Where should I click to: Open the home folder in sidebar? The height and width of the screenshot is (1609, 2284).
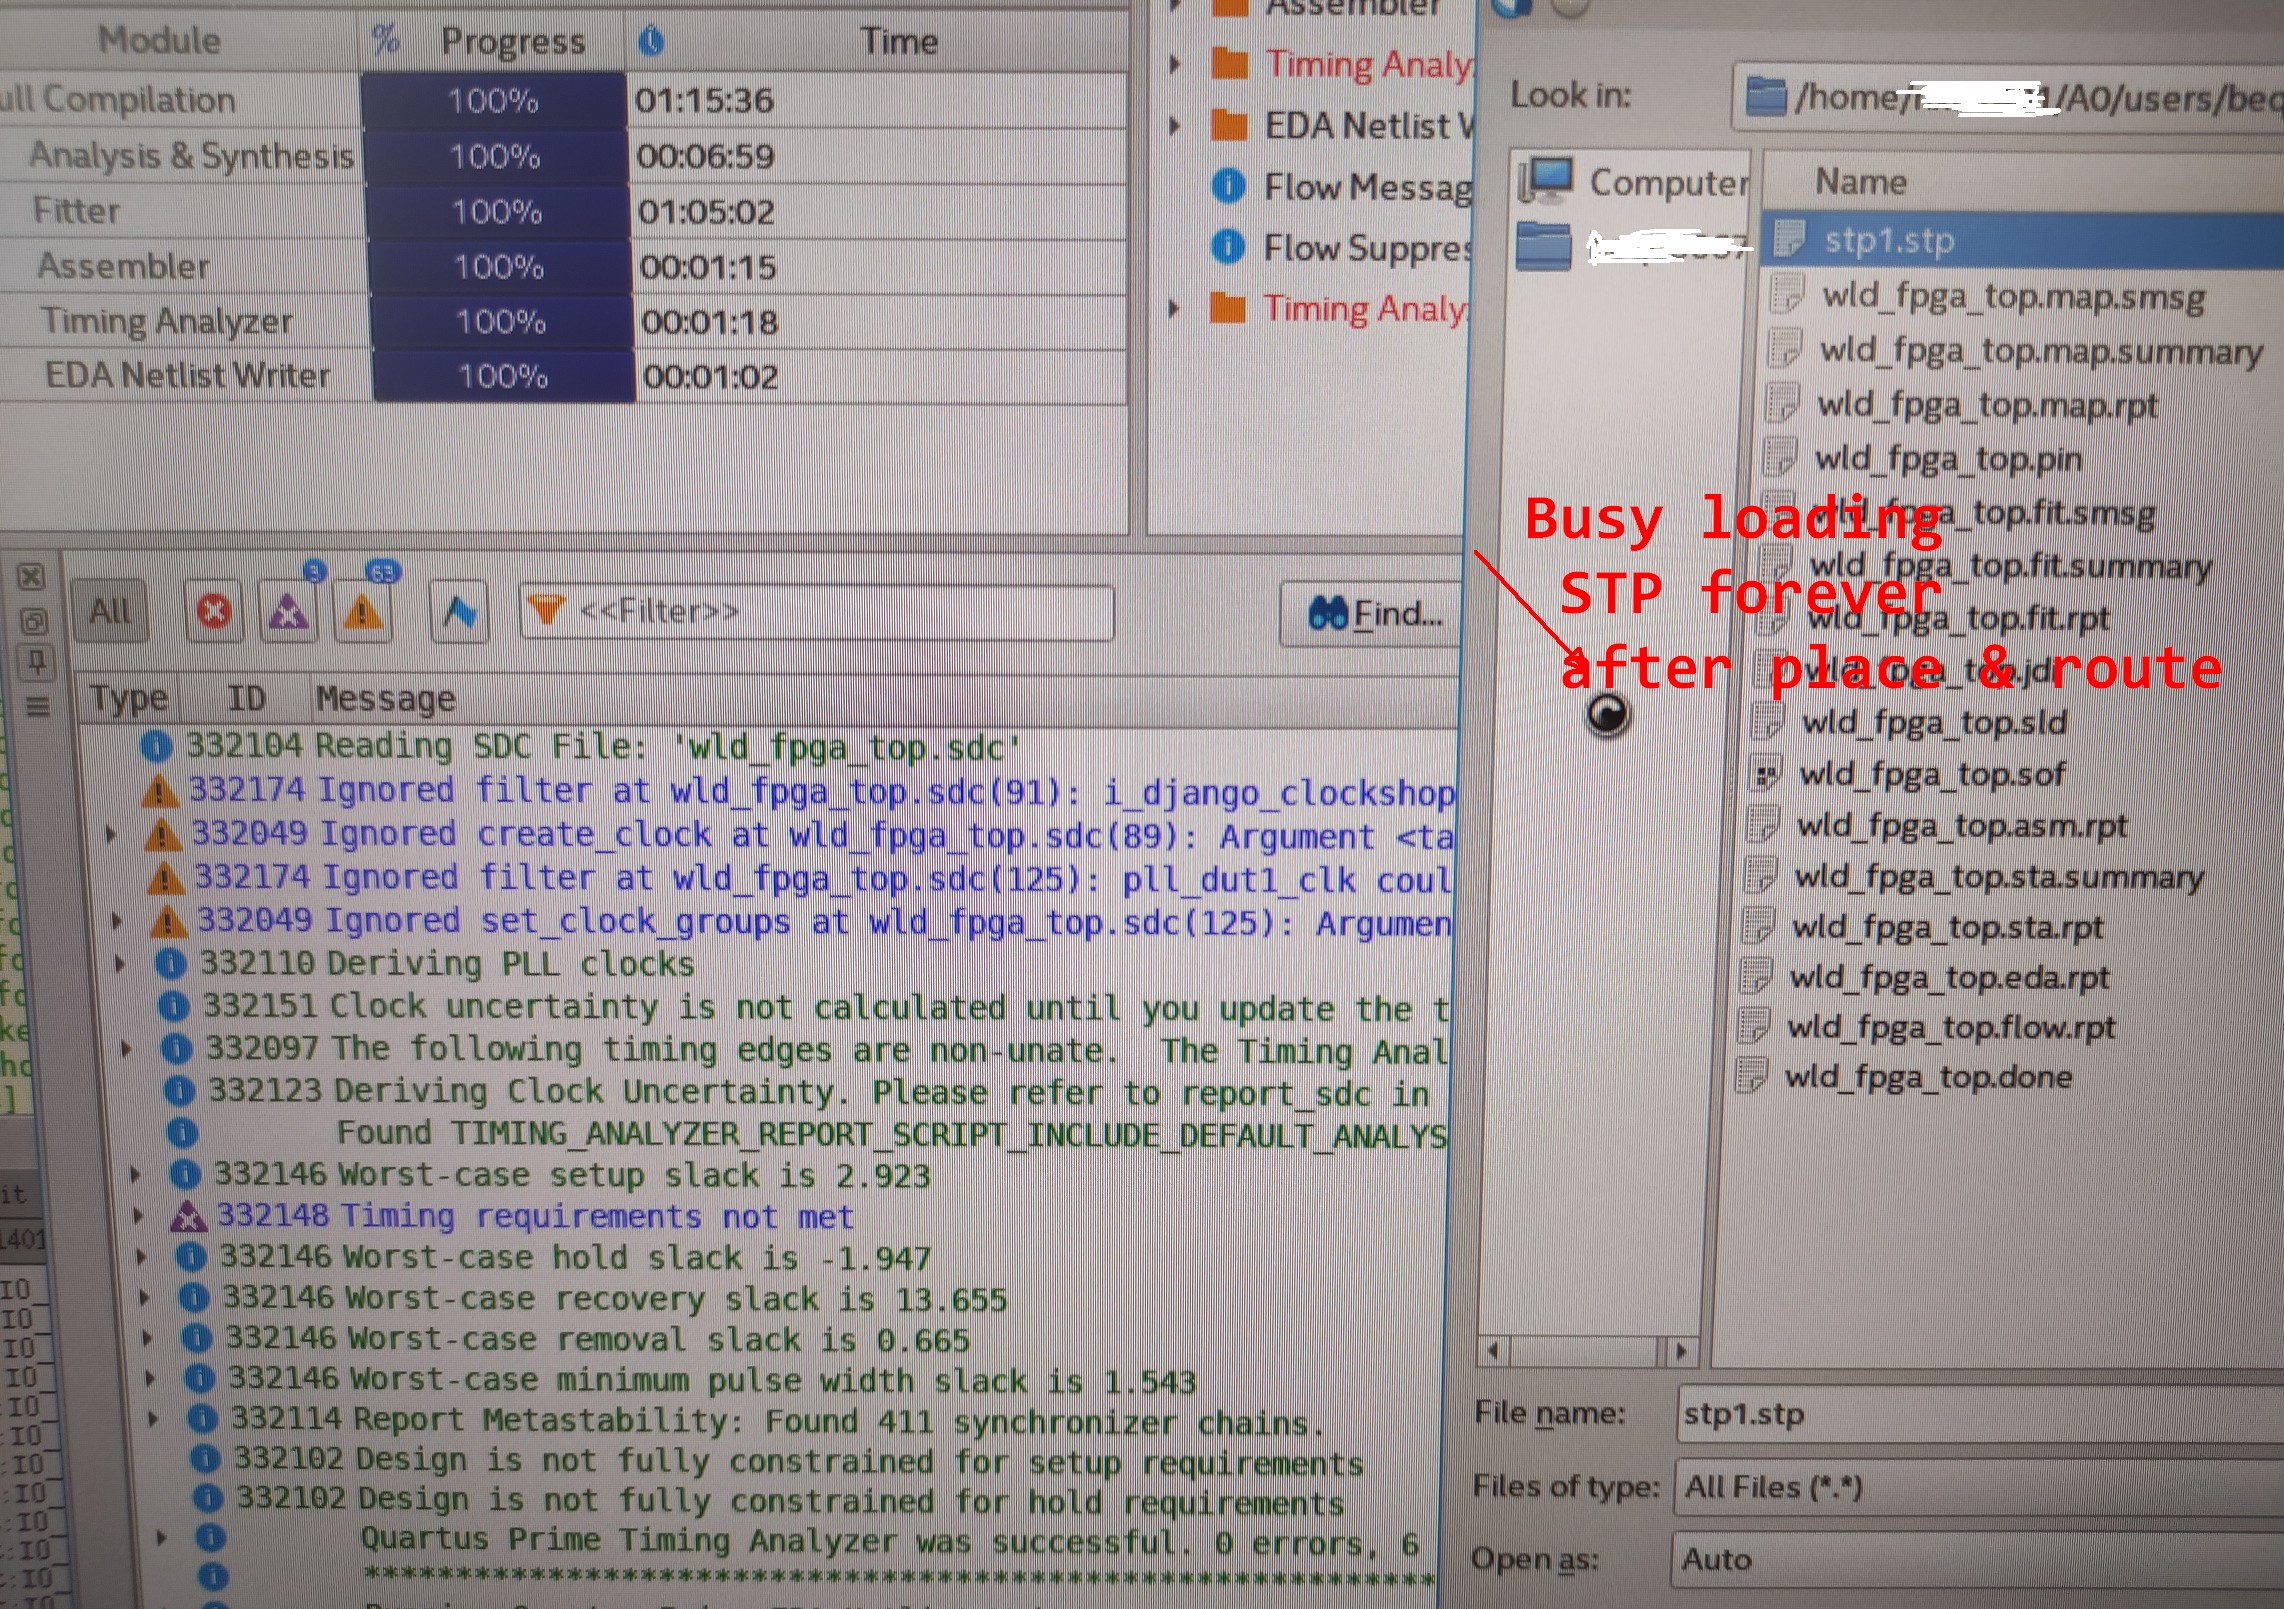[x=1633, y=246]
